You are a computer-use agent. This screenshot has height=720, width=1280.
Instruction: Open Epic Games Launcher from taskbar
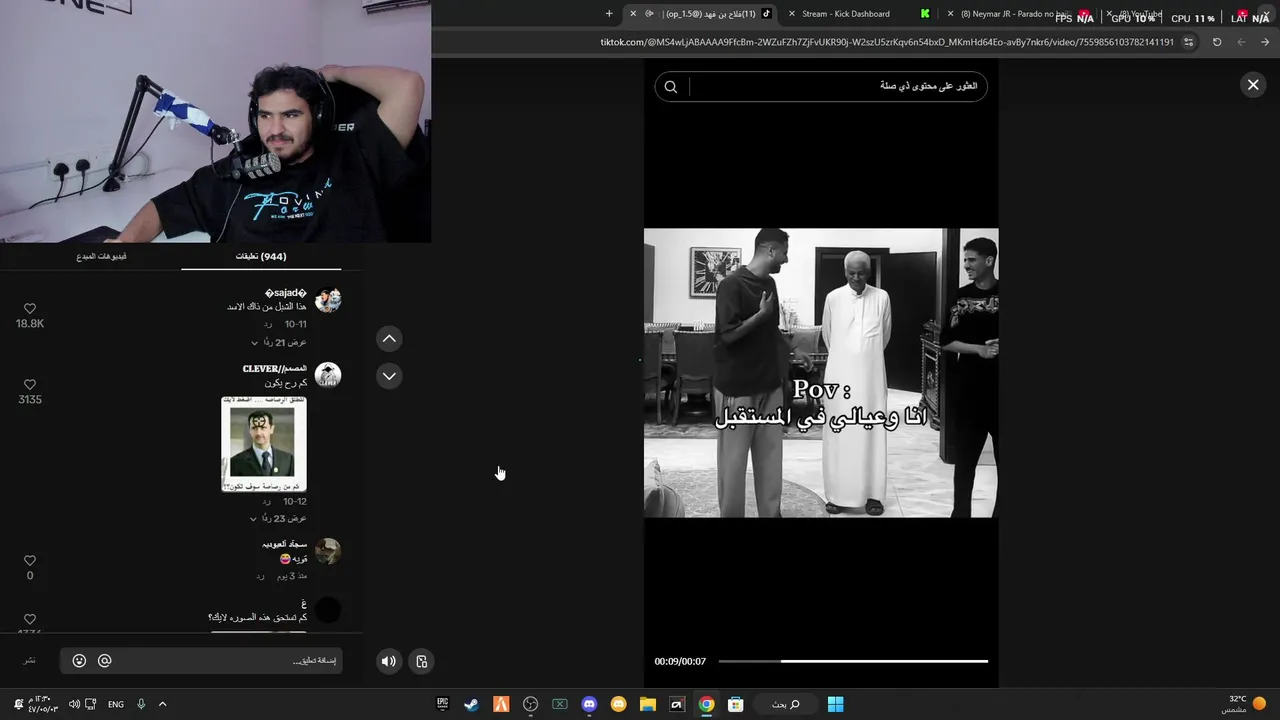442,704
